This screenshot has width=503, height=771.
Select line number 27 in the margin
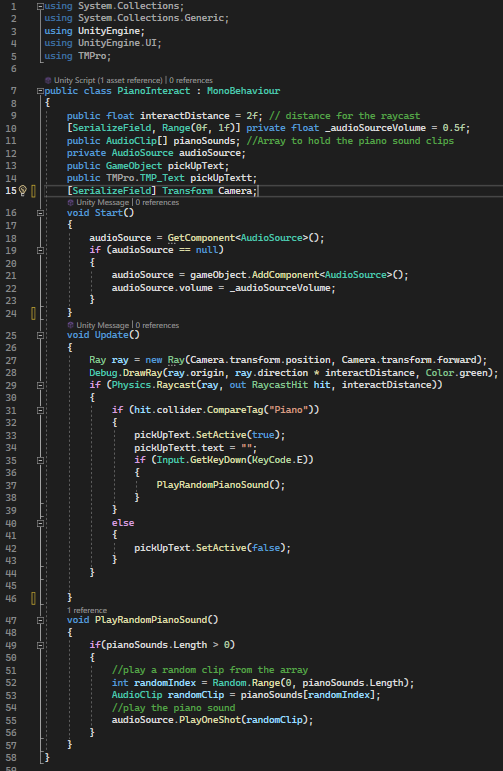pyautogui.click(x=11, y=360)
